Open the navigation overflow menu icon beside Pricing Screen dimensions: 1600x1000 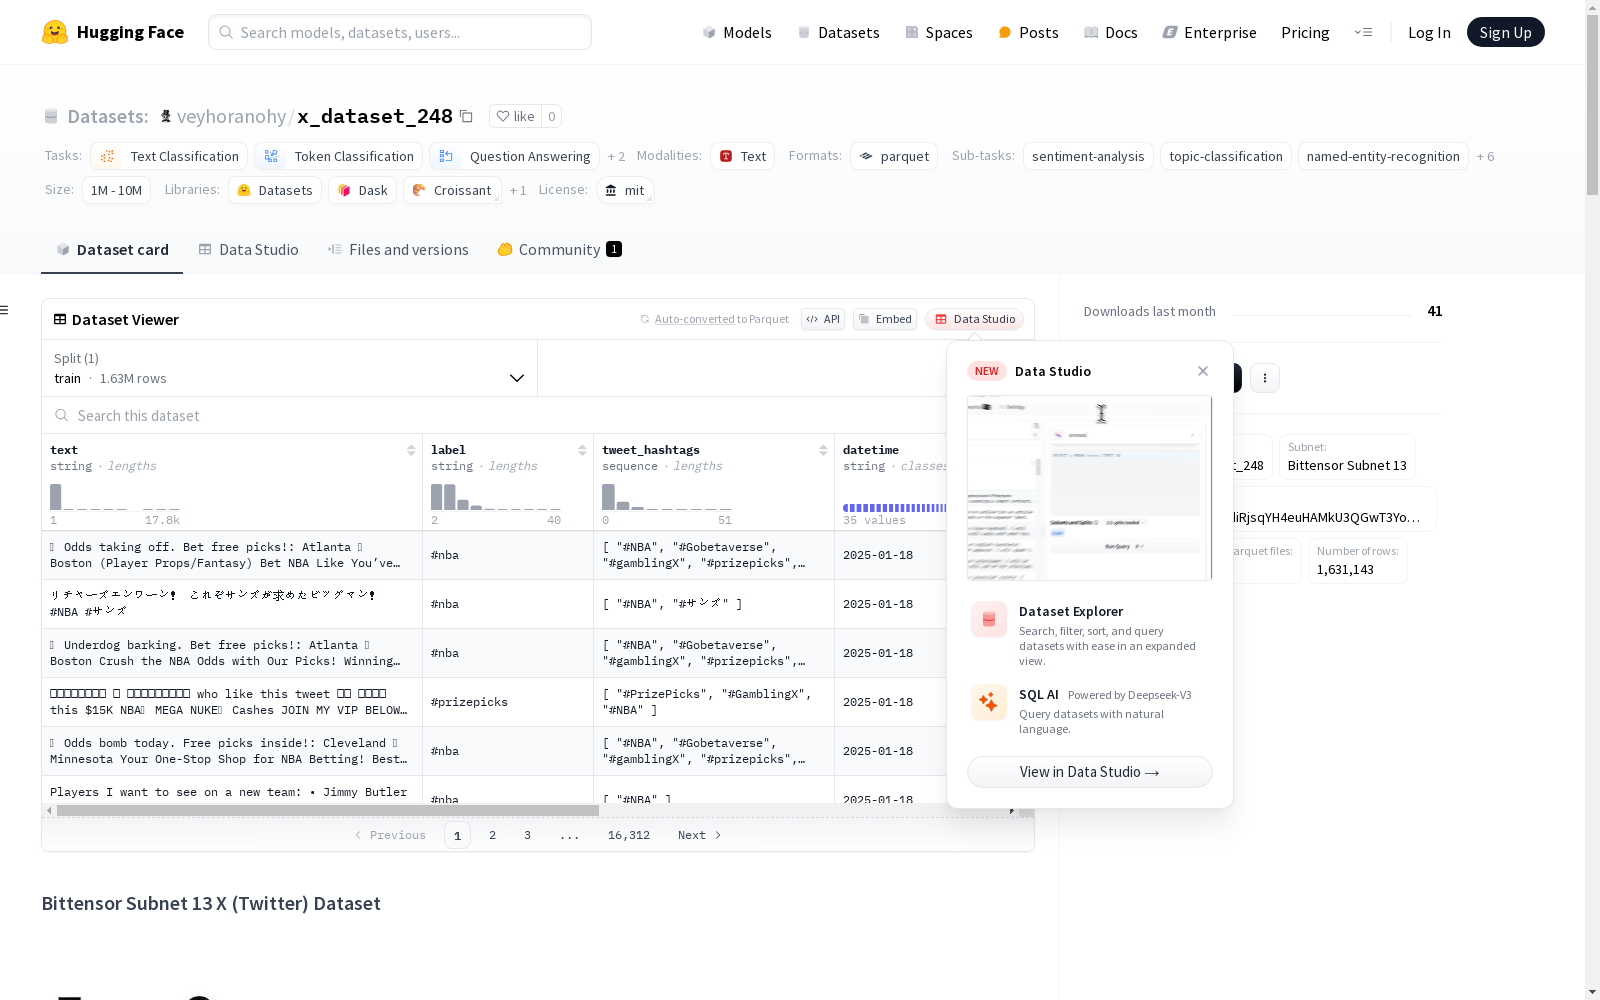coord(1363,32)
